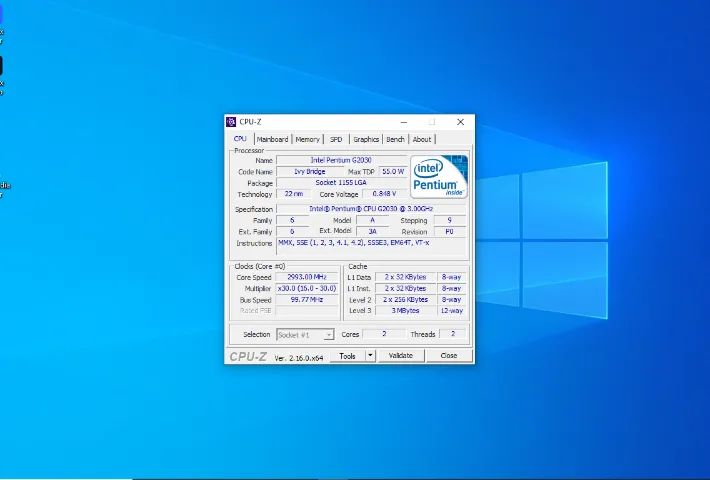
Task: Click the Revision value P0
Action: coord(450,231)
